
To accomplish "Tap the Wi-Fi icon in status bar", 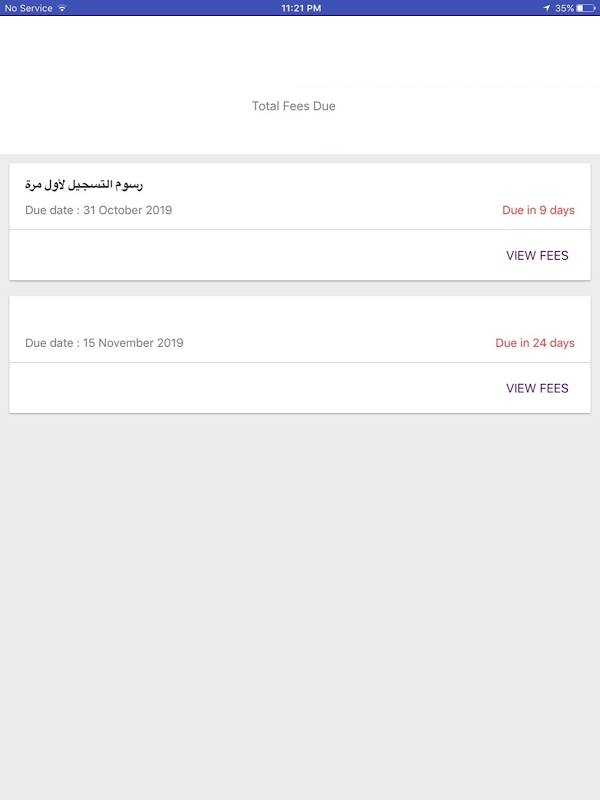I will [62, 8].
